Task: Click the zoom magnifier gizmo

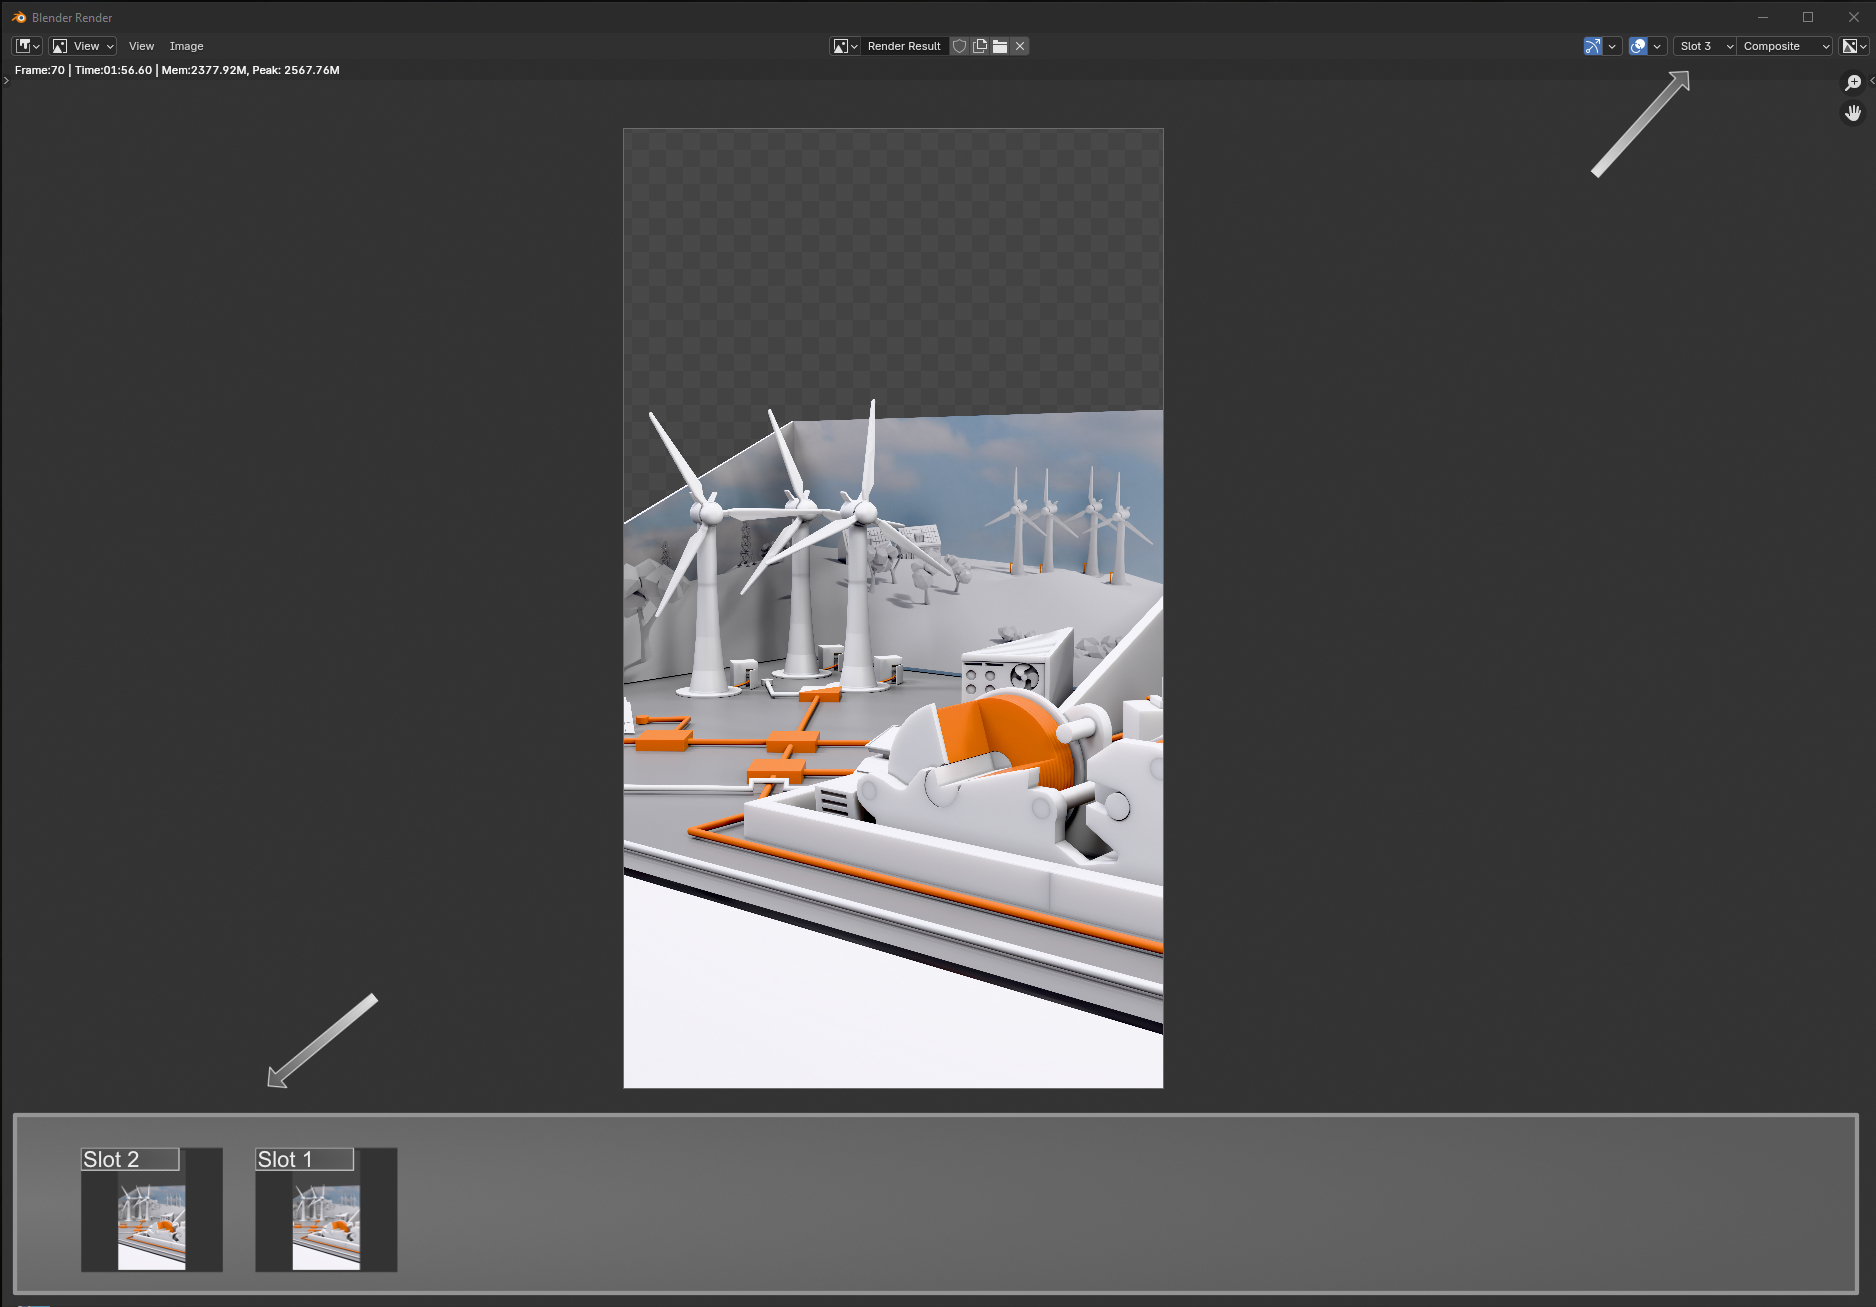Action: pyautogui.click(x=1853, y=83)
